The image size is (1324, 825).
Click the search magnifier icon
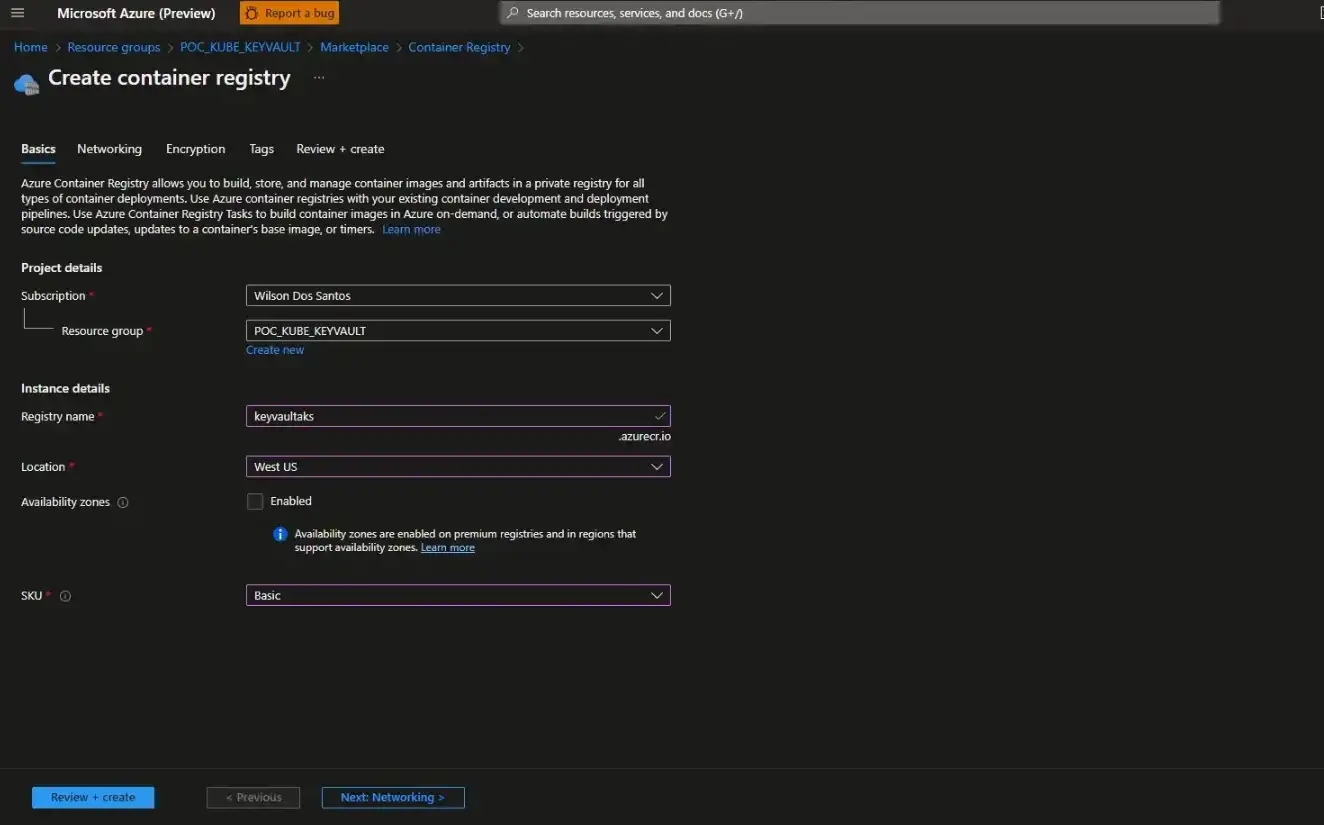click(x=513, y=13)
